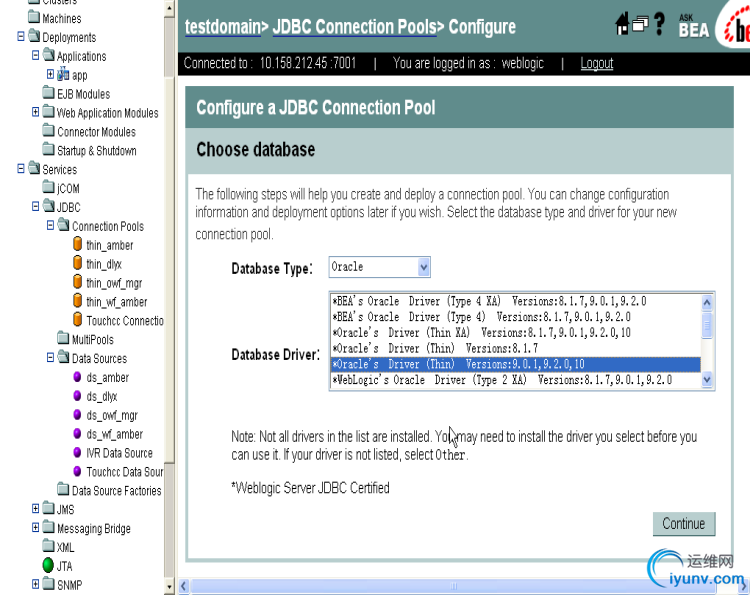The height and width of the screenshot is (595, 750).
Task: Click ds_owf_mgr data source icon
Action: click(77, 414)
